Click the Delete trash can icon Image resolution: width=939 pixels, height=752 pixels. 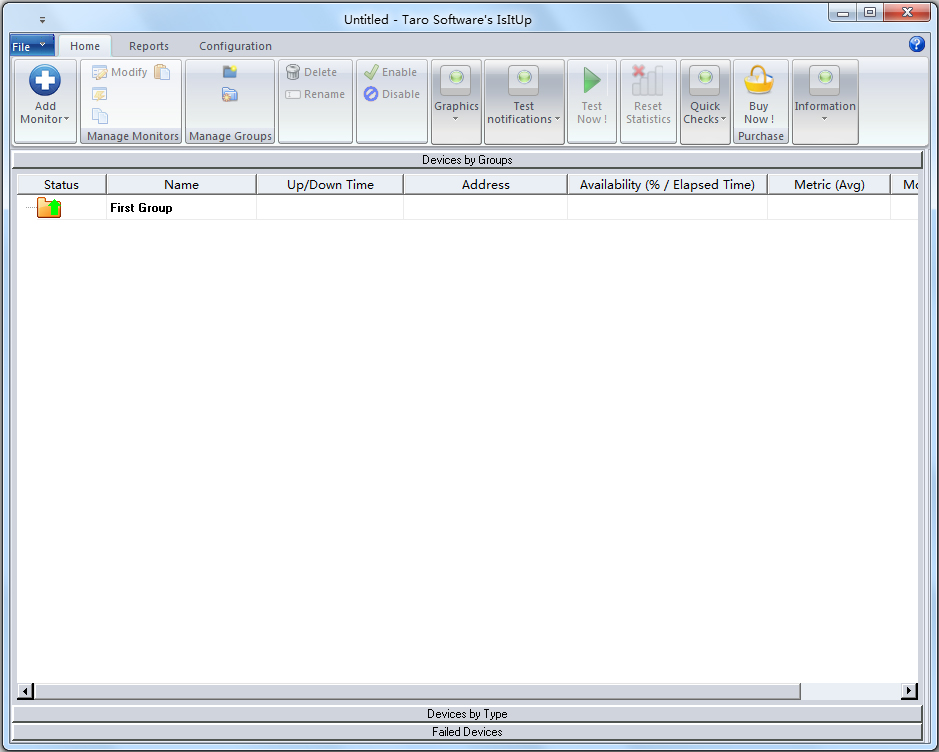point(293,73)
